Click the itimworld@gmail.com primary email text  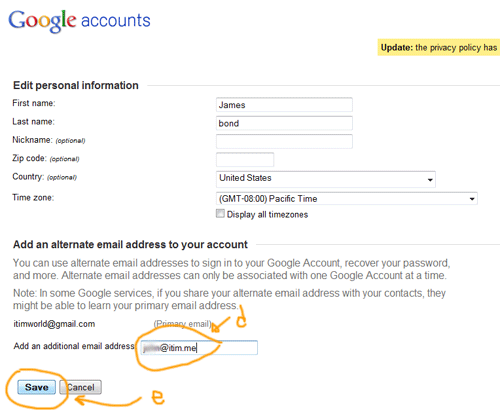(54, 324)
